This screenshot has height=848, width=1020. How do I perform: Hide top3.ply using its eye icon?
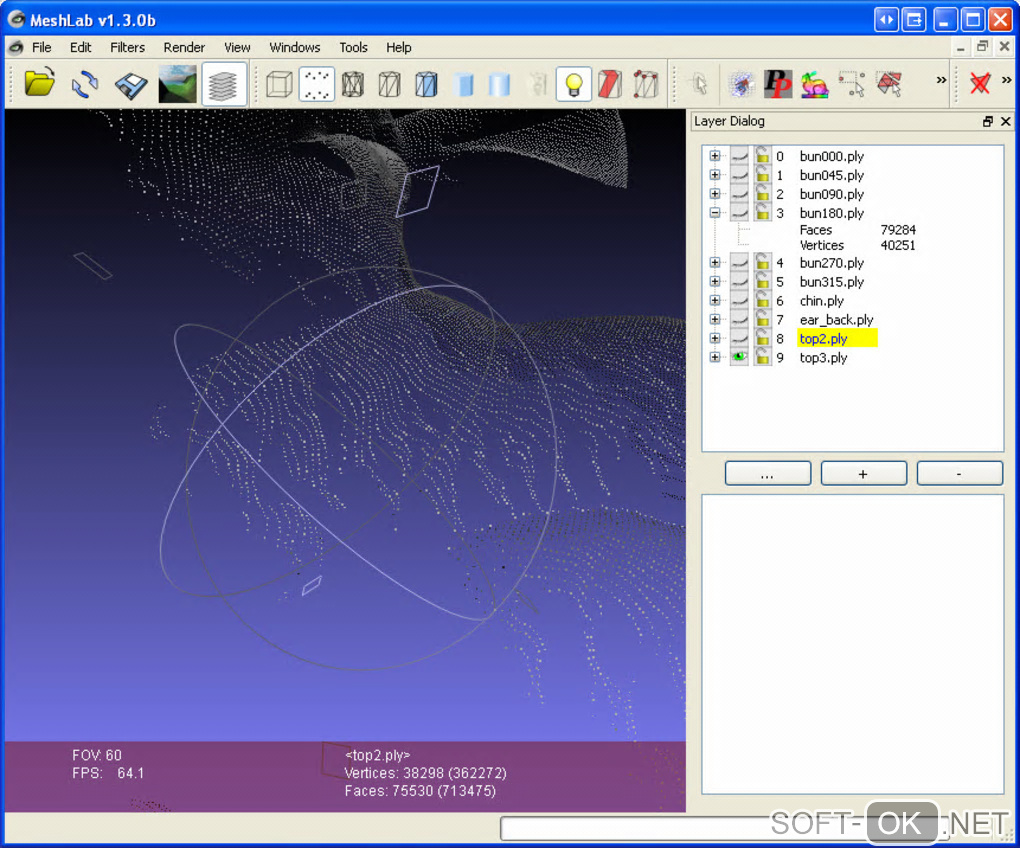pos(739,357)
